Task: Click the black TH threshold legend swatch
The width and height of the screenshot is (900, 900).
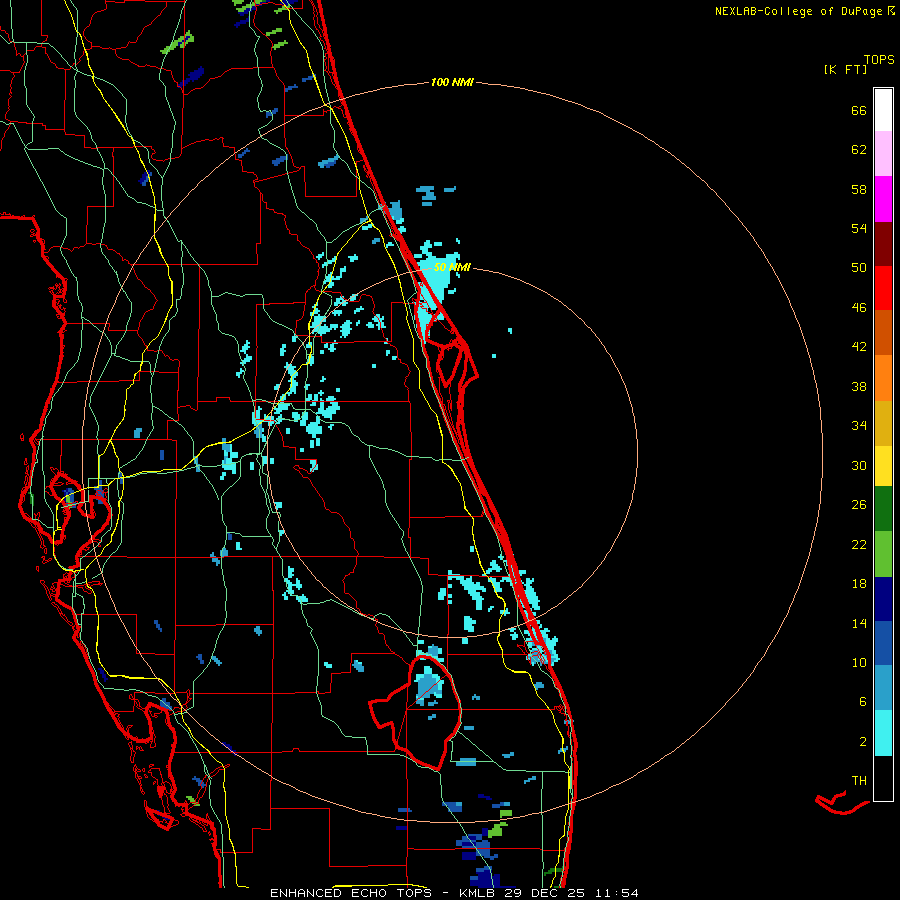Action: pyautogui.click(x=883, y=778)
